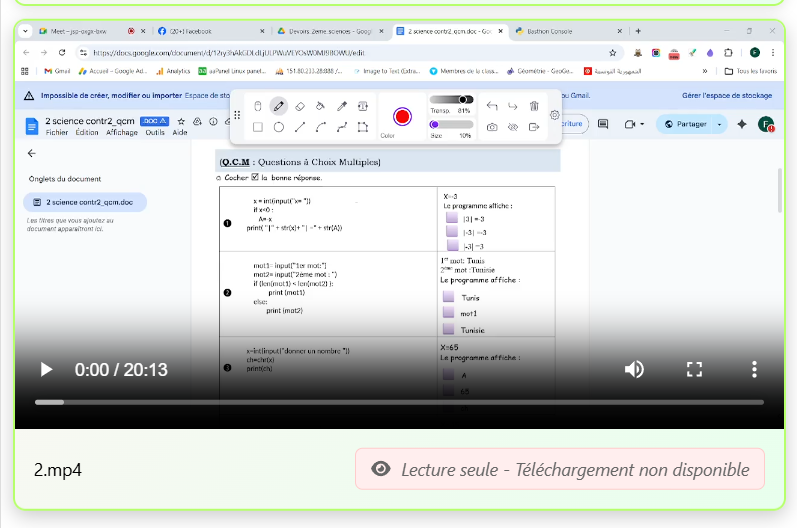The width and height of the screenshot is (797, 528).
Task: Pick the paint bucket fill tool
Action: [x=321, y=105]
